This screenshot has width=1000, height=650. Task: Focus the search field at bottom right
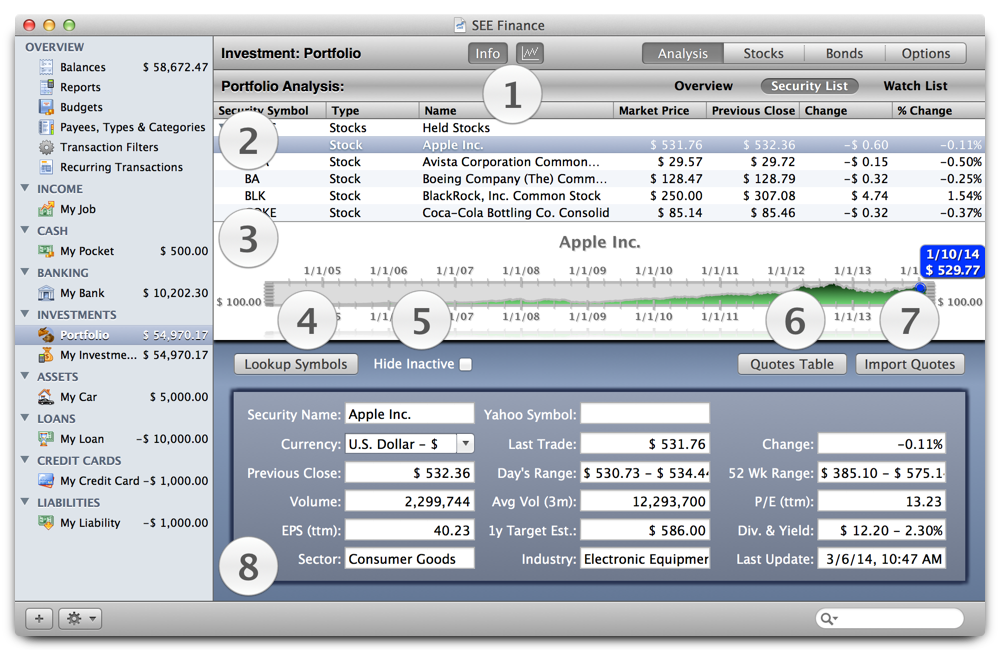(890, 618)
